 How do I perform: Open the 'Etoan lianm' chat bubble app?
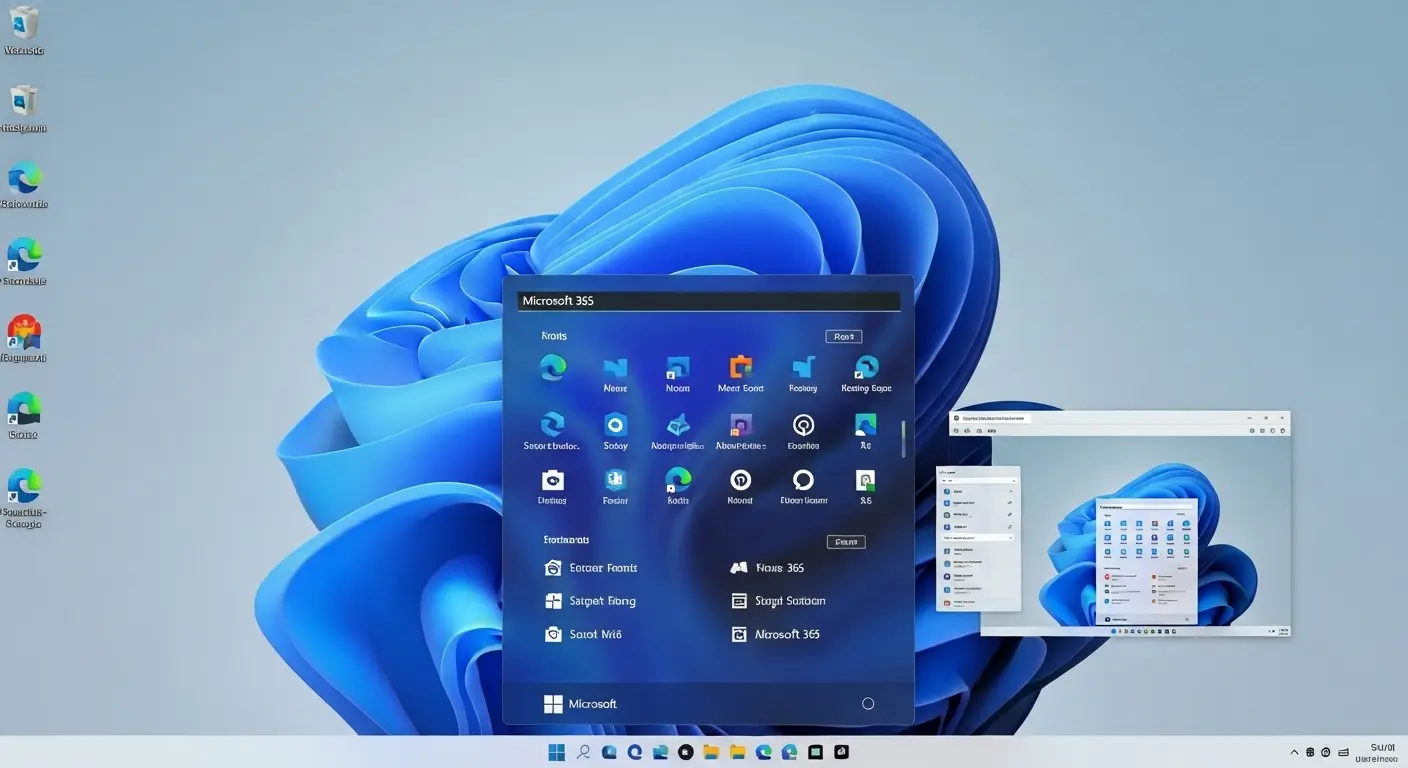tap(803, 480)
